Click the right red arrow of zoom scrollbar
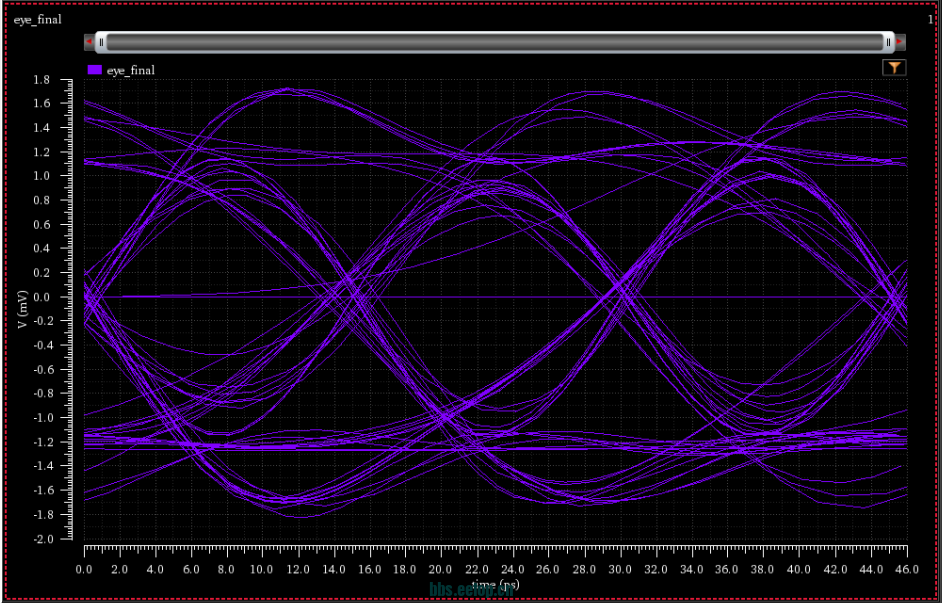The image size is (942, 603). [900, 42]
